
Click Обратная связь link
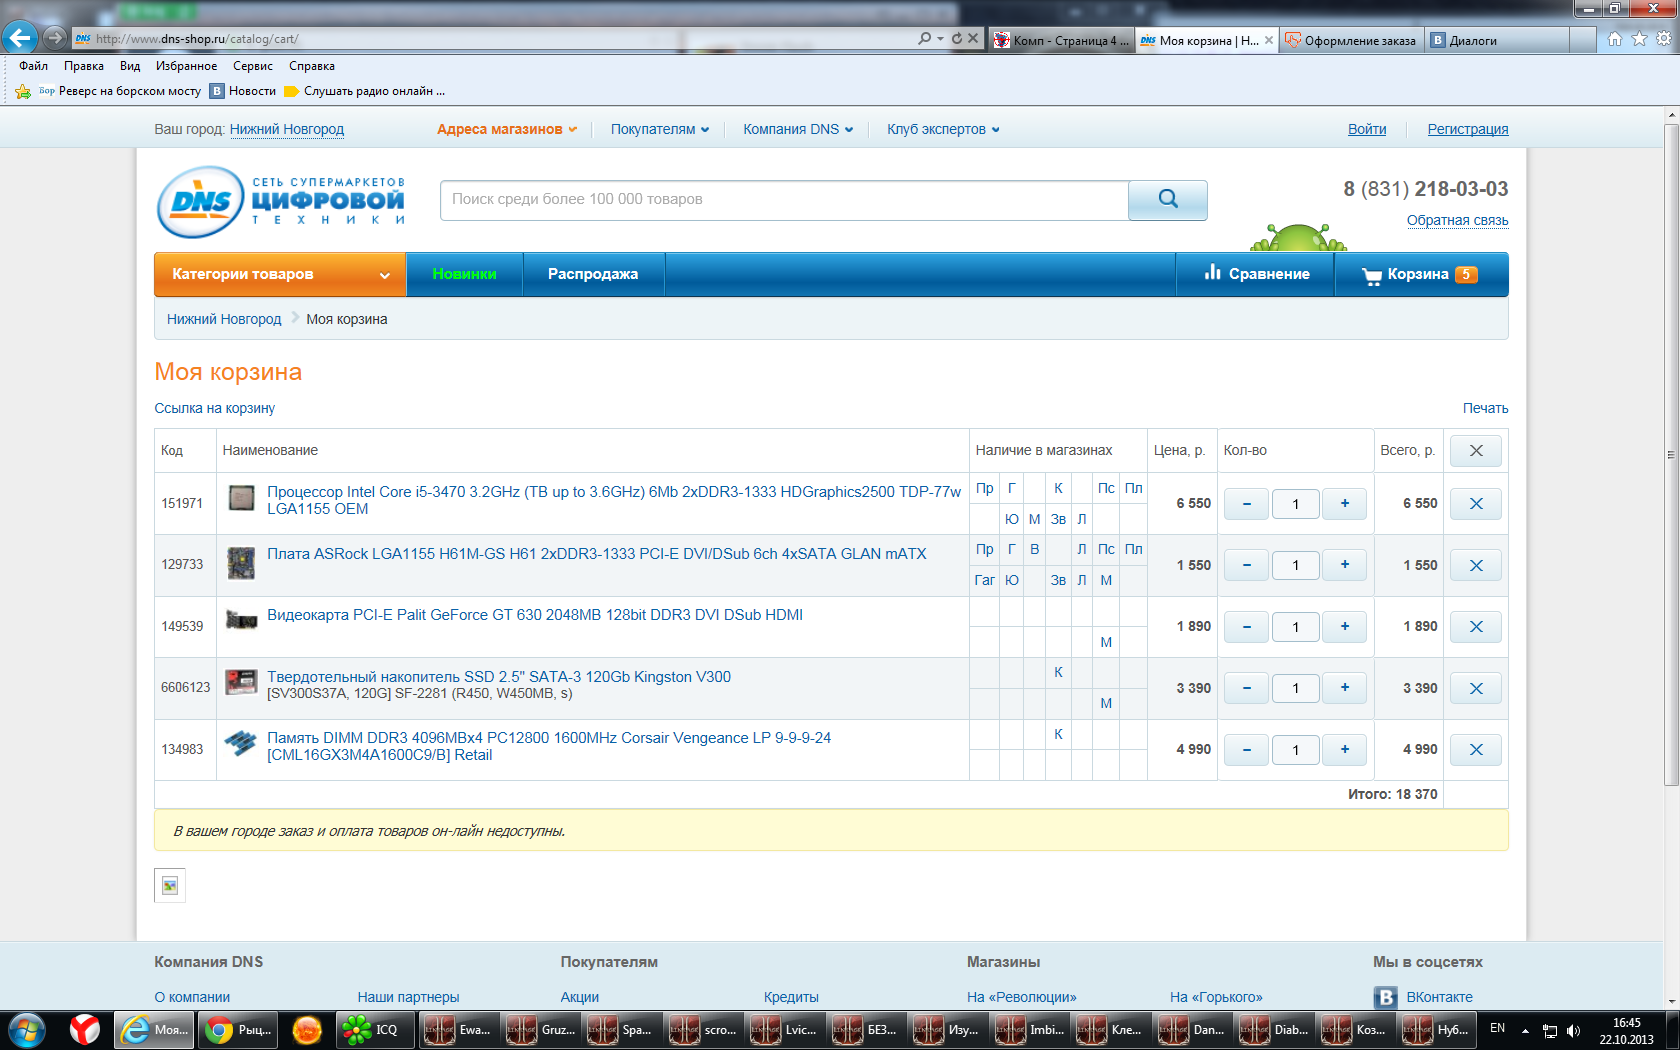[1458, 221]
